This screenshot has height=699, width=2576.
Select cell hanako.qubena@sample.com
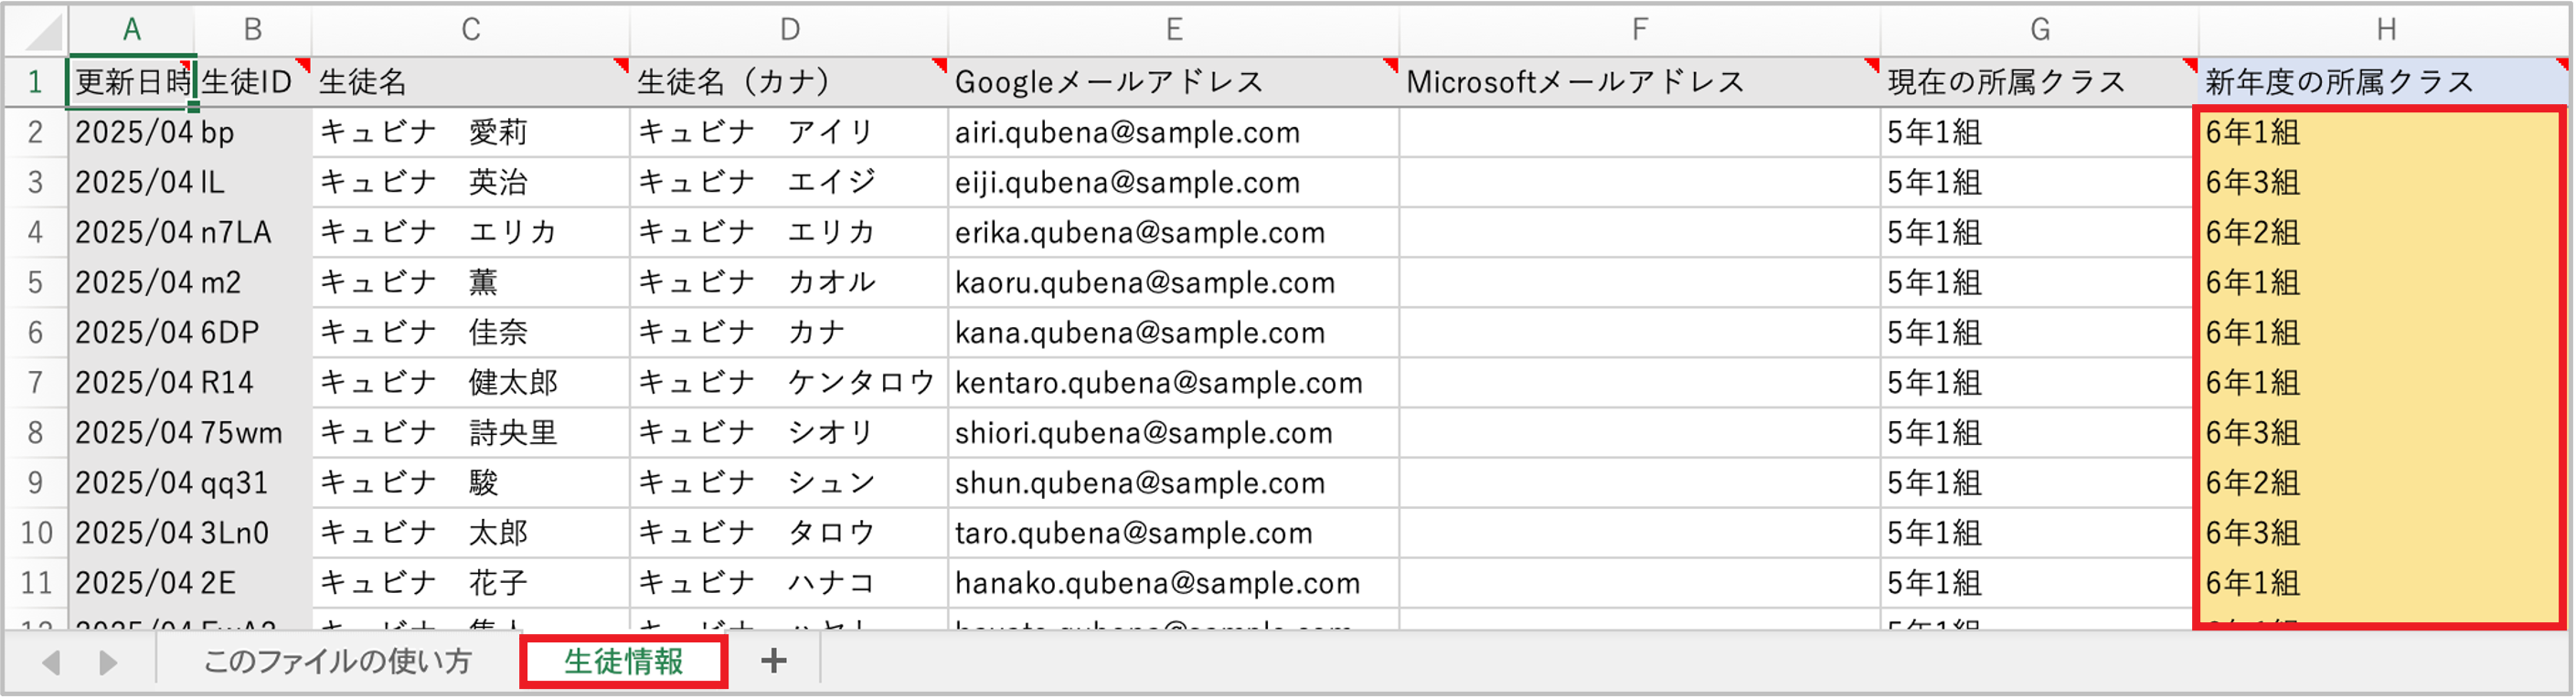[x=1173, y=582]
